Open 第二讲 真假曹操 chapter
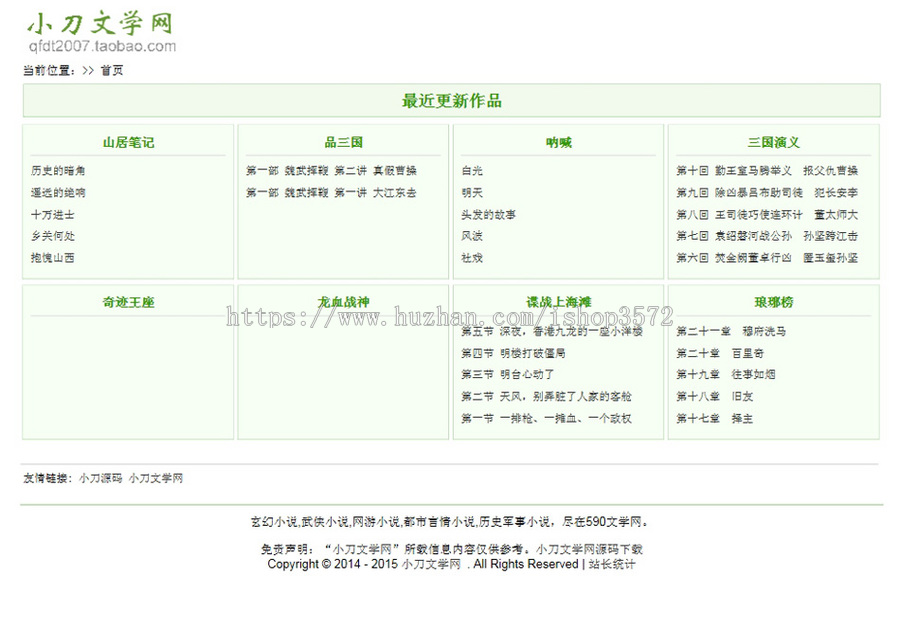Viewport: 900px width, 629px height. click(331, 170)
